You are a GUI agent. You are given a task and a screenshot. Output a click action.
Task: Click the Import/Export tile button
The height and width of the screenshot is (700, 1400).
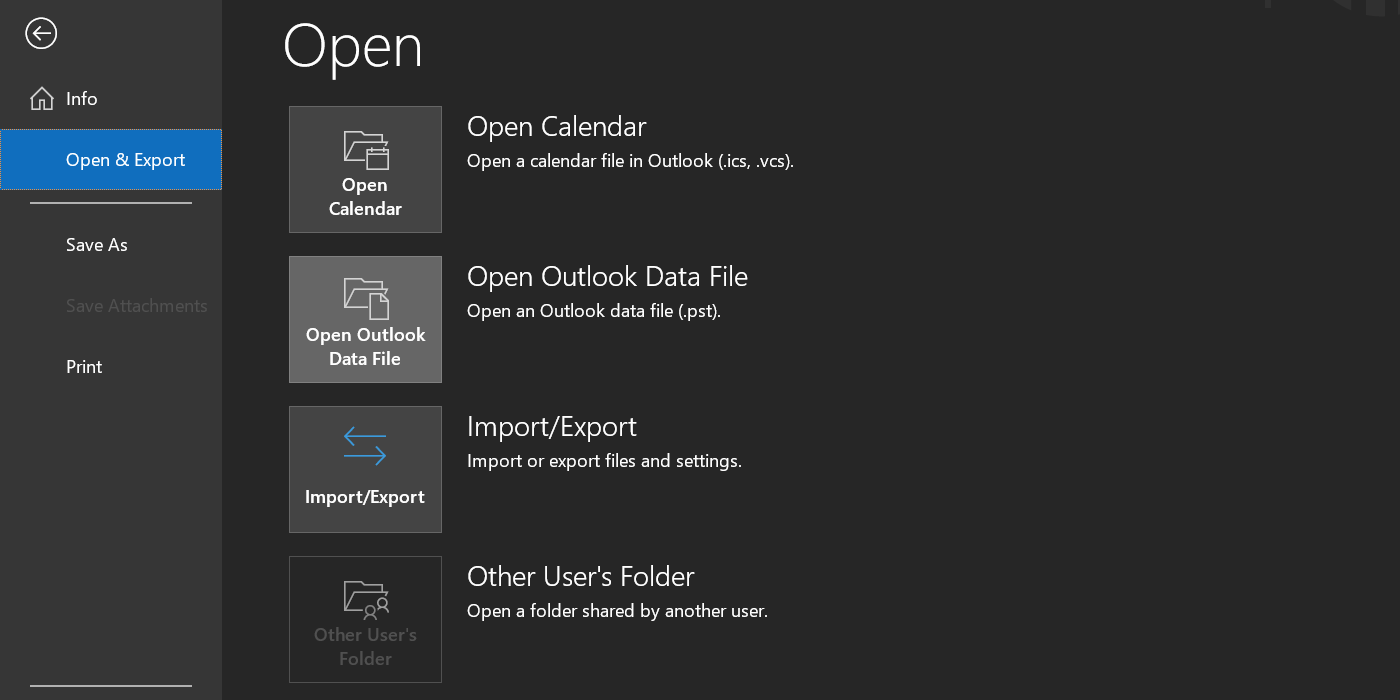click(365, 469)
